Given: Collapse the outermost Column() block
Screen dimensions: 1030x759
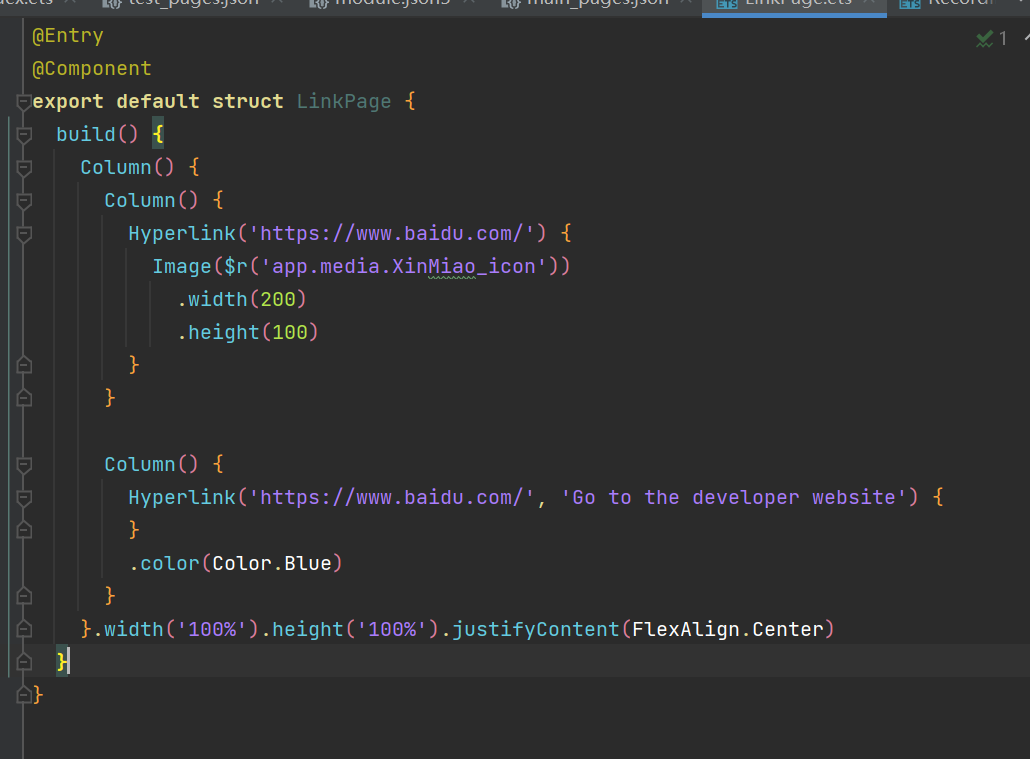Looking at the screenshot, I should point(24,168).
